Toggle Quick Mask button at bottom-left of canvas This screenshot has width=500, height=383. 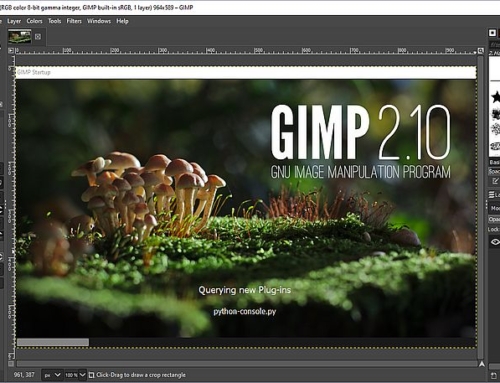[x=11, y=364]
